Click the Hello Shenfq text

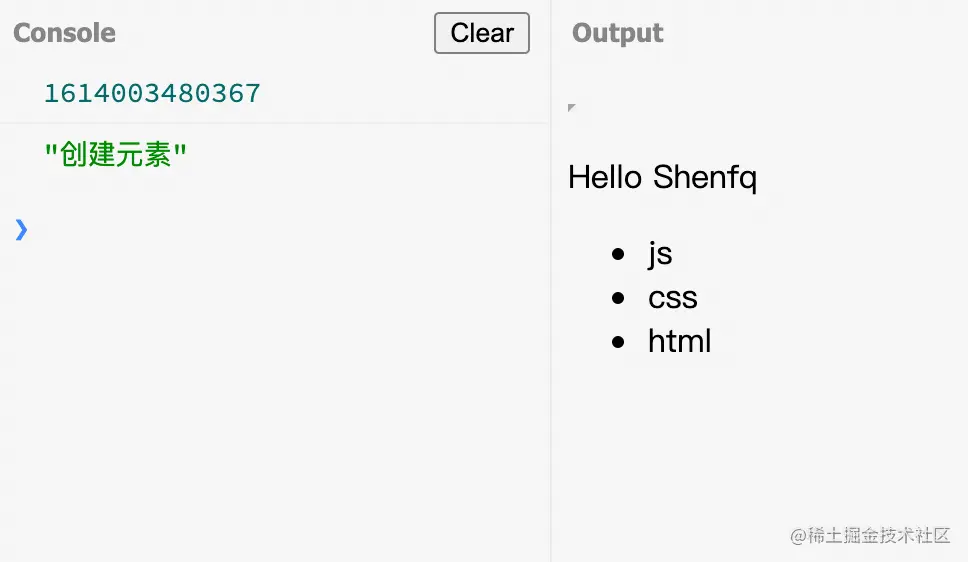(662, 178)
